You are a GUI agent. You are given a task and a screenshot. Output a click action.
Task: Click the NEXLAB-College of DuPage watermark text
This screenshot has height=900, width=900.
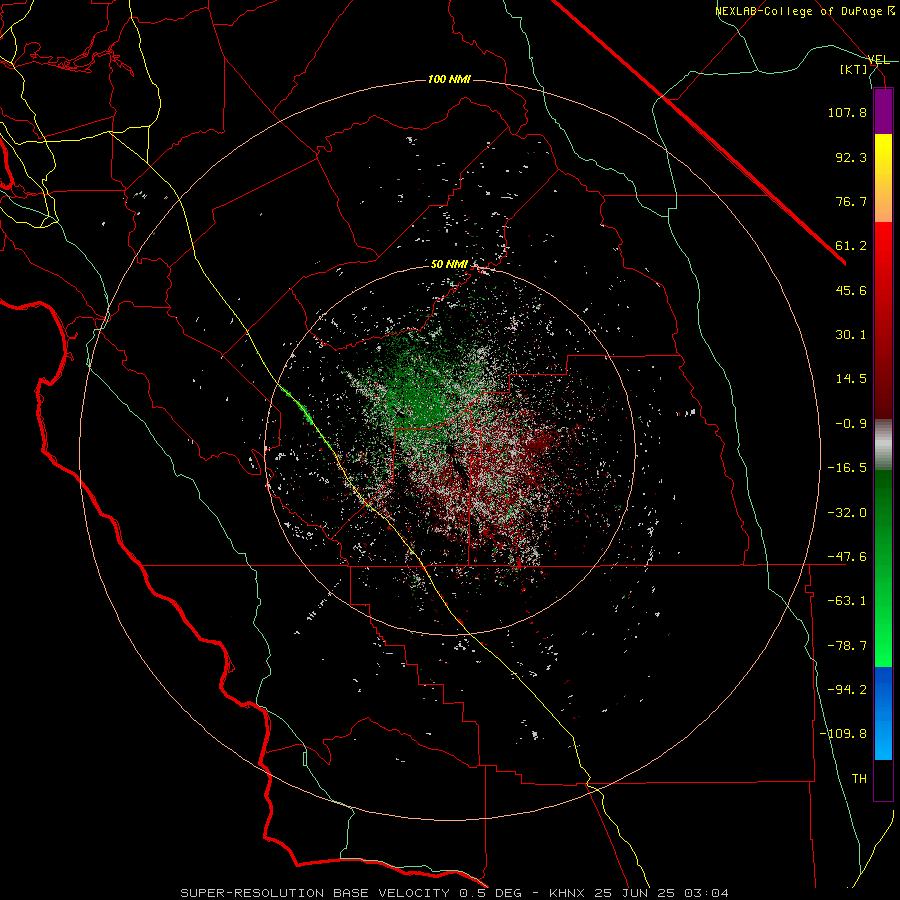click(805, 11)
